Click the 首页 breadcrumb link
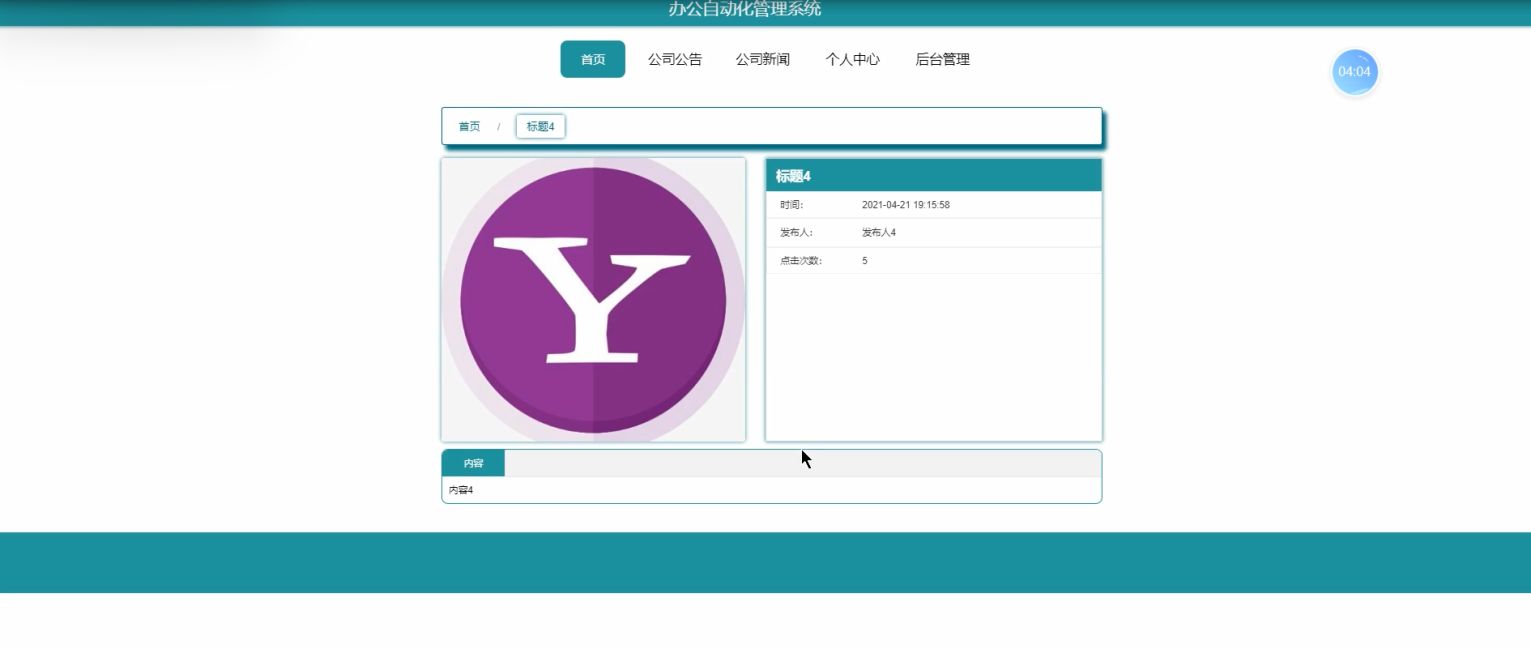This screenshot has width=1531, height=649. 469,126
